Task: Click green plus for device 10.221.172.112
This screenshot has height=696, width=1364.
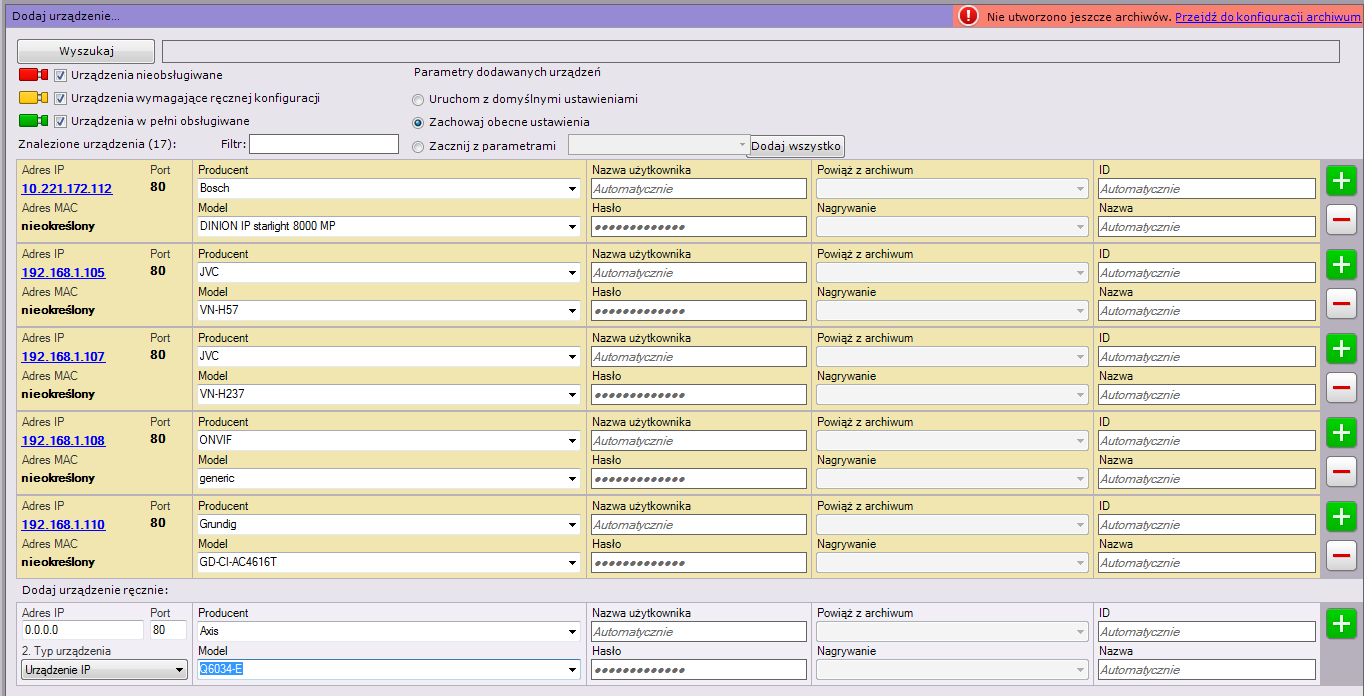Action: coord(1341,181)
